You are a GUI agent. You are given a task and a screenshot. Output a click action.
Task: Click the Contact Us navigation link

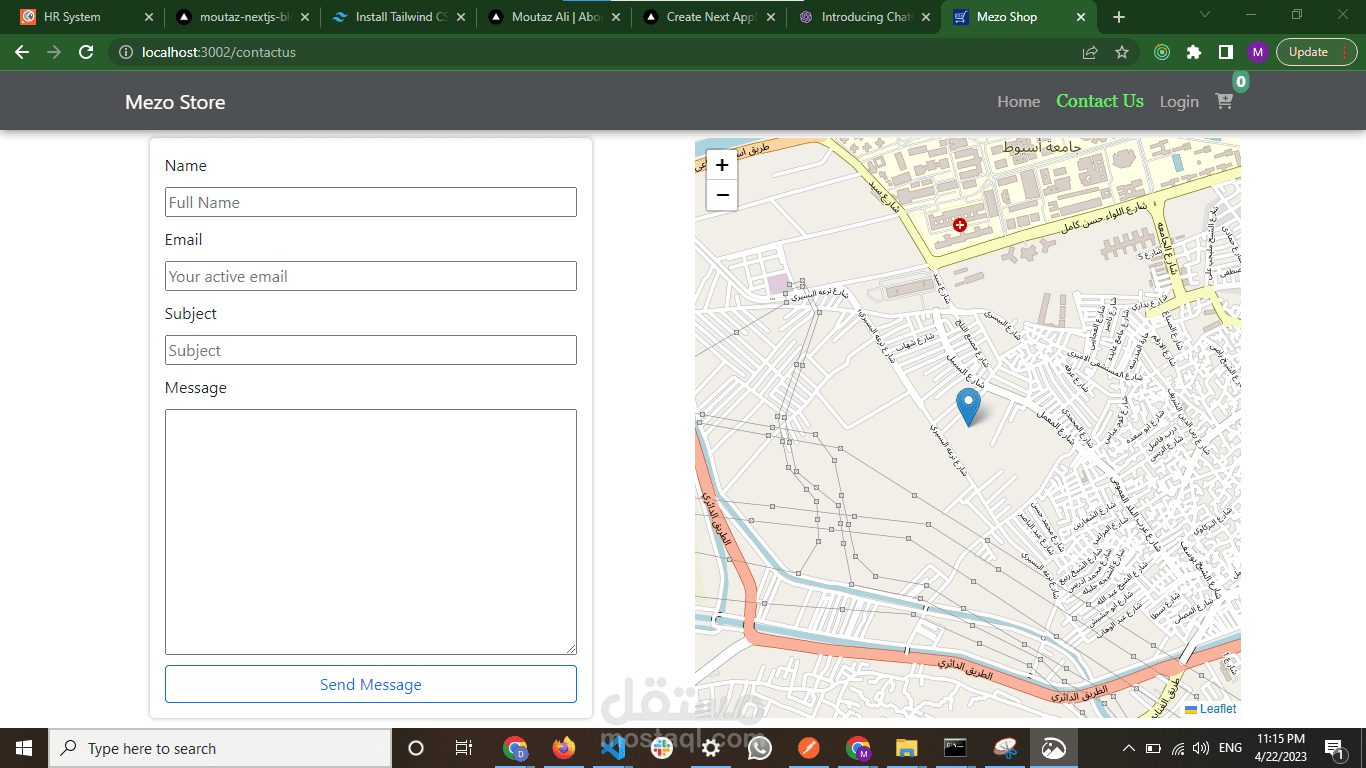(x=1100, y=101)
